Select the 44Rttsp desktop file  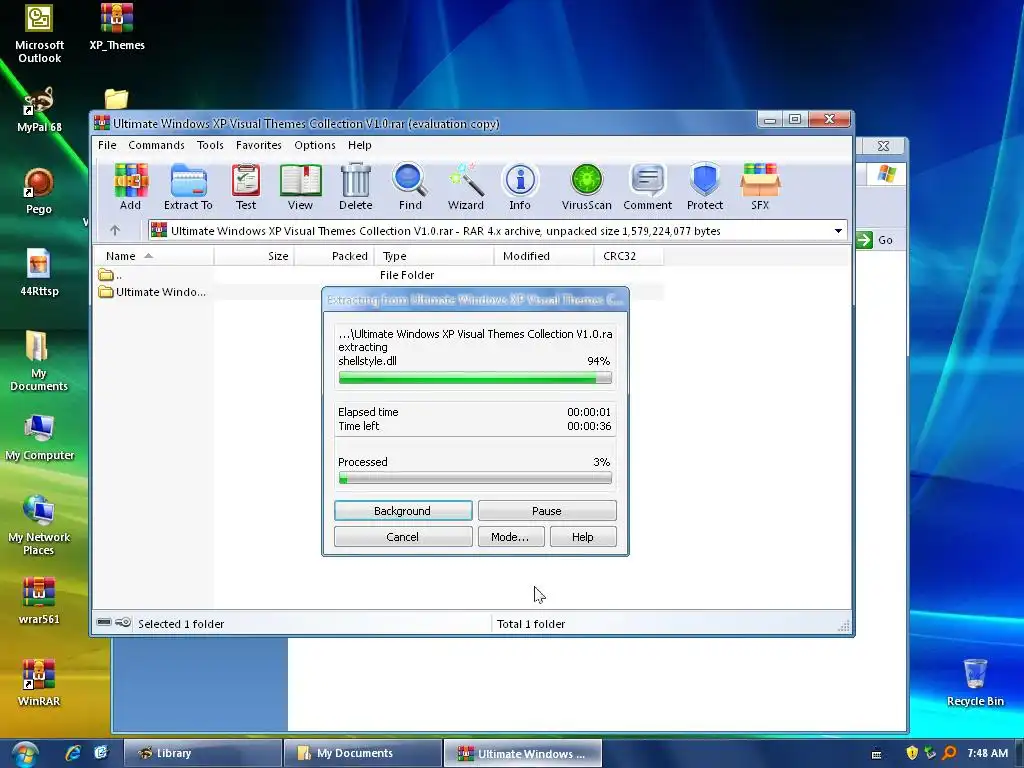(39, 273)
